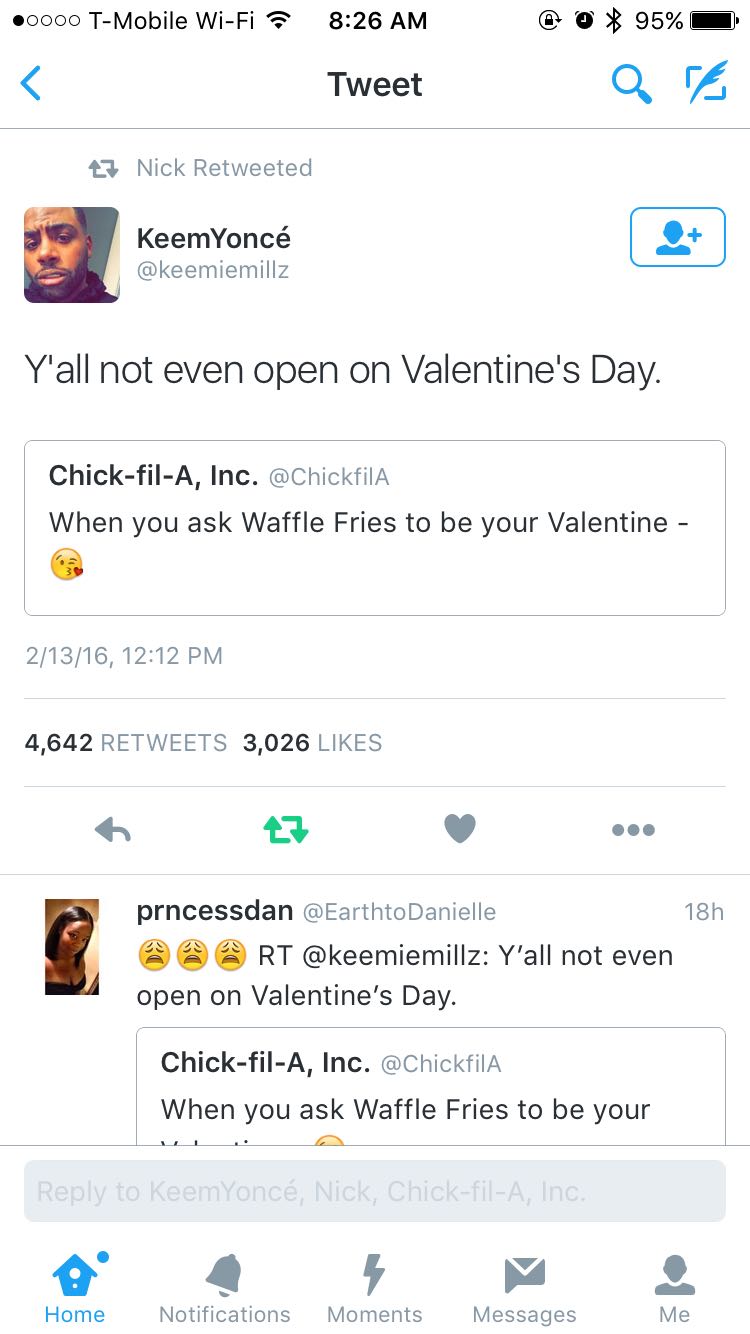Open the Me profile tab
This screenshot has width=750, height=1334.
pyautogui.click(x=674, y=1288)
